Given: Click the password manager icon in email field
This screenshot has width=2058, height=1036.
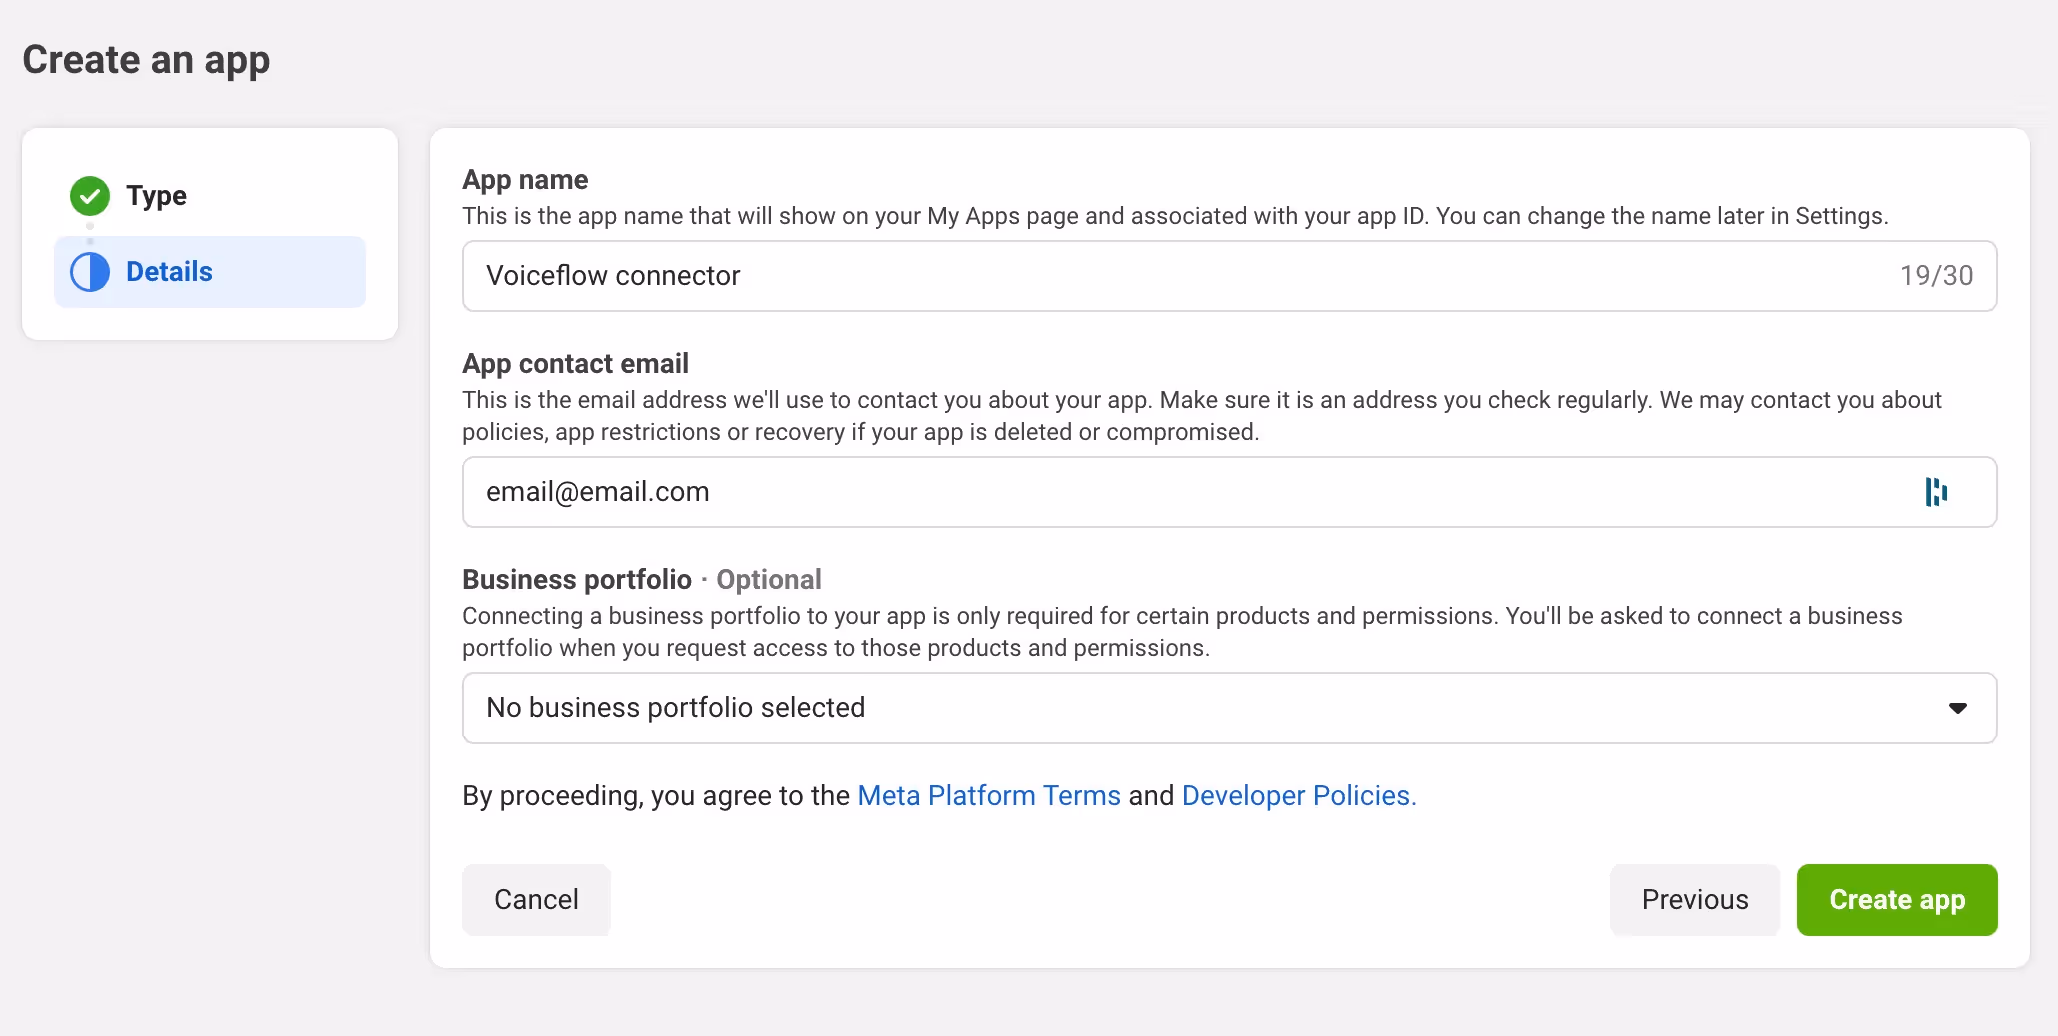Looking at the screenshot, I should tap(1936, 492).
